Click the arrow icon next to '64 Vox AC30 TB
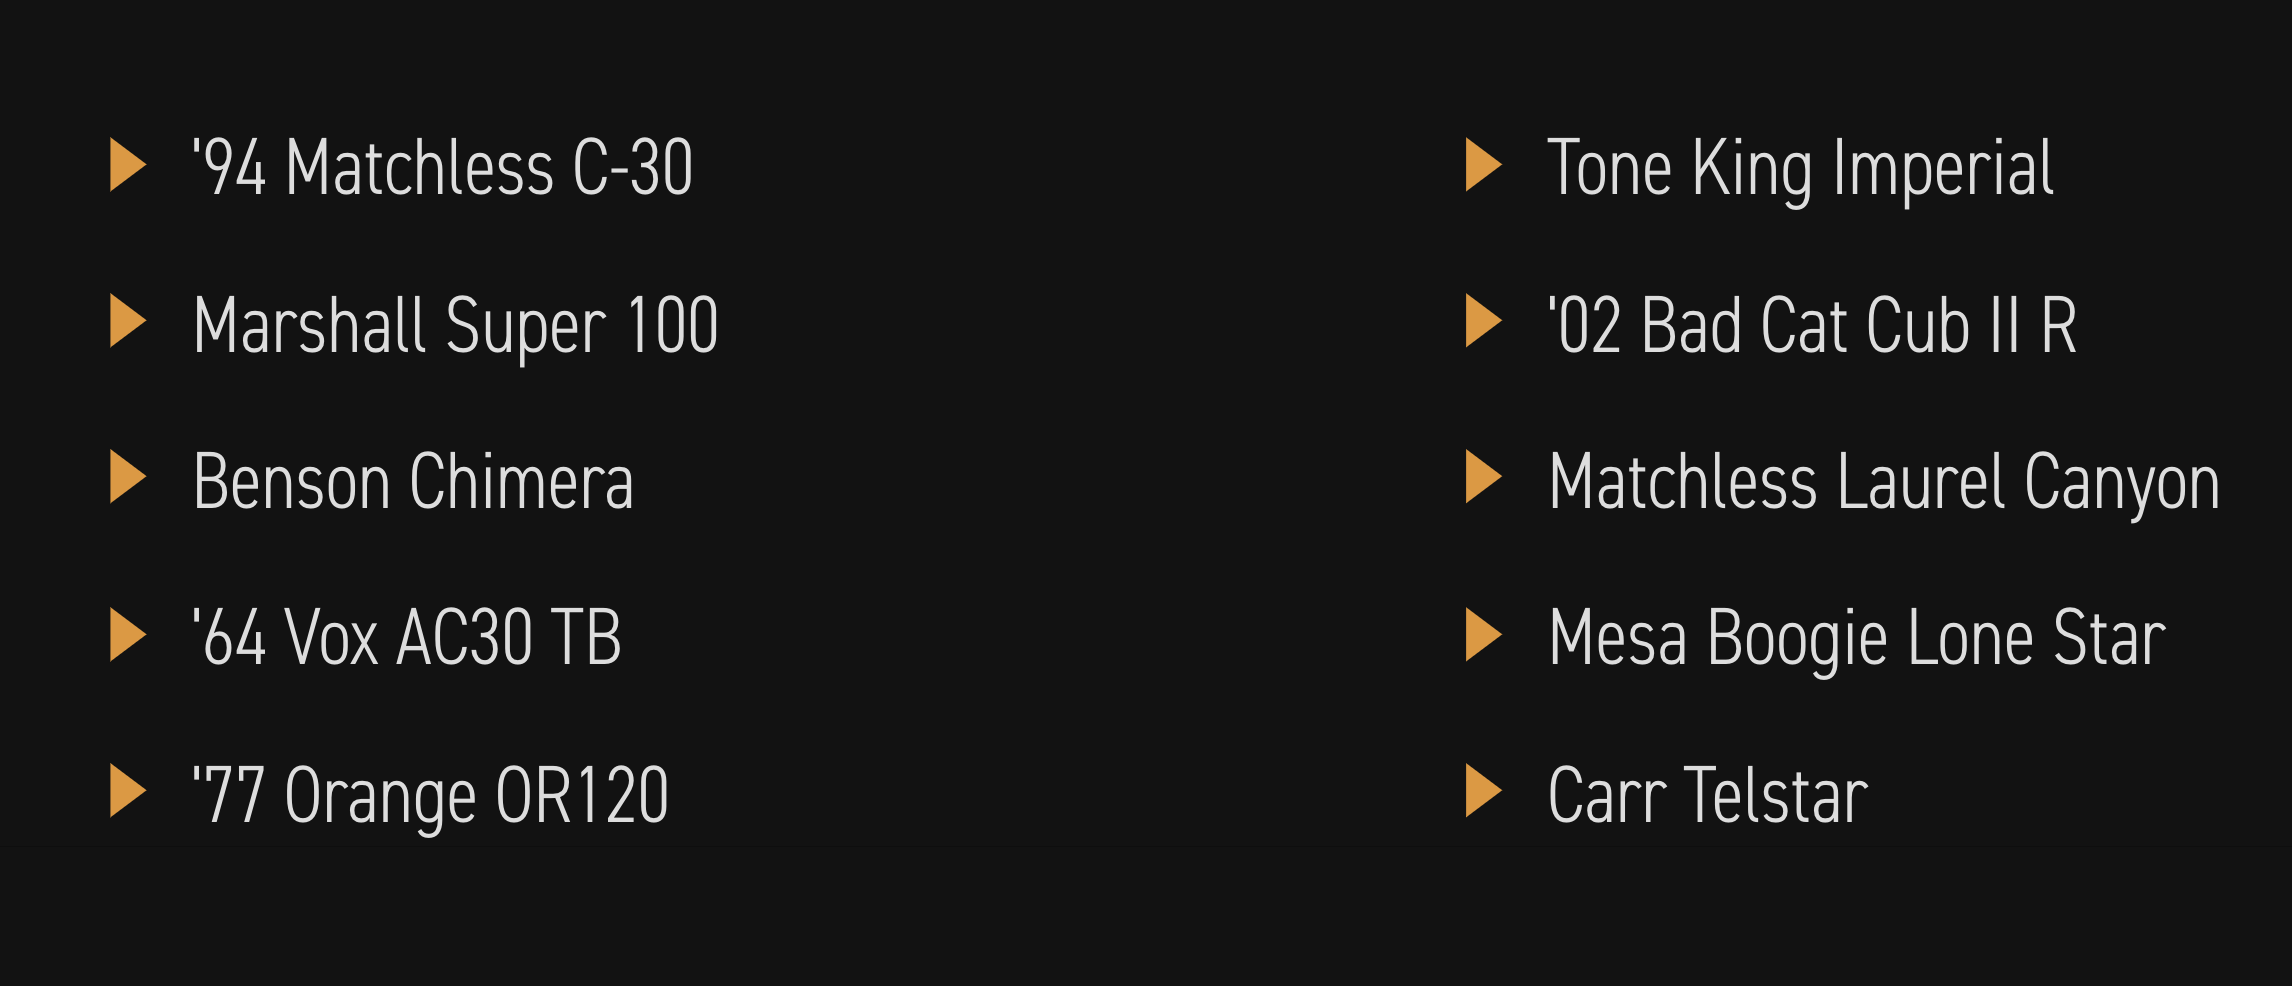The height and width of the screenshot is (986, 2292). (128, 636)
